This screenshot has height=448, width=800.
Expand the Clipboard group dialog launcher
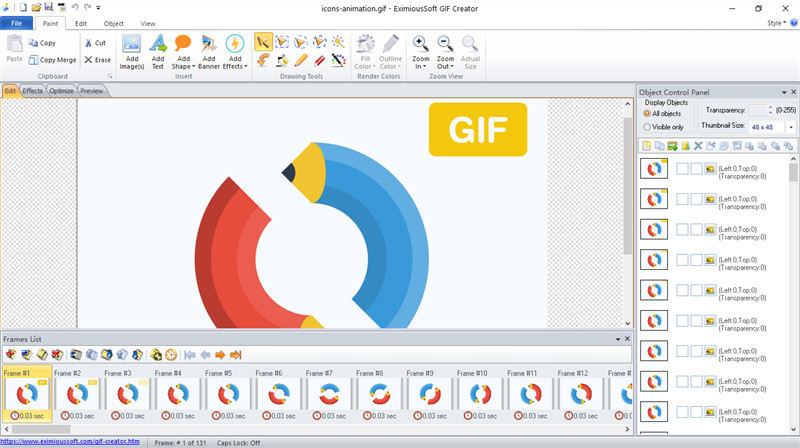pos(109,77)
